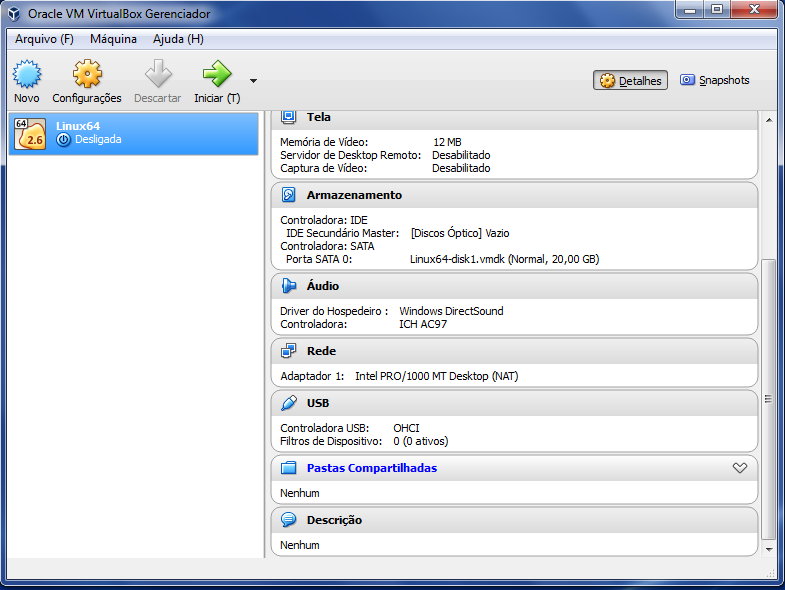Click Nenhum under Descrição
This screenshot has width=785, height=590.
tap(299, 545)
